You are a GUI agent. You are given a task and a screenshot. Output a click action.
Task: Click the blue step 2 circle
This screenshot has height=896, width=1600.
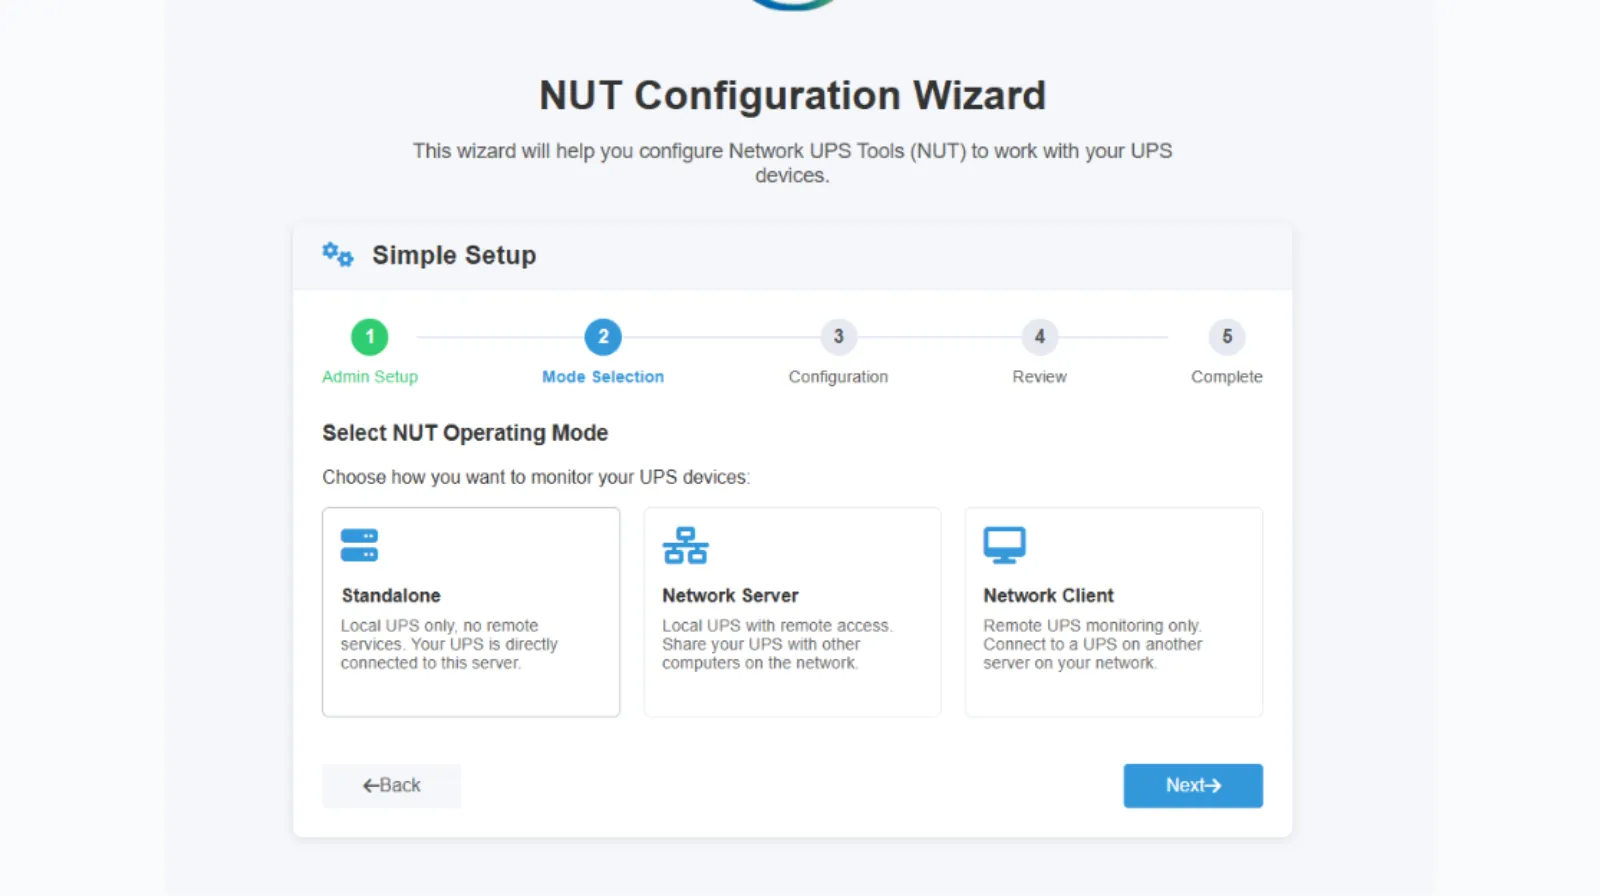[603, 337]
